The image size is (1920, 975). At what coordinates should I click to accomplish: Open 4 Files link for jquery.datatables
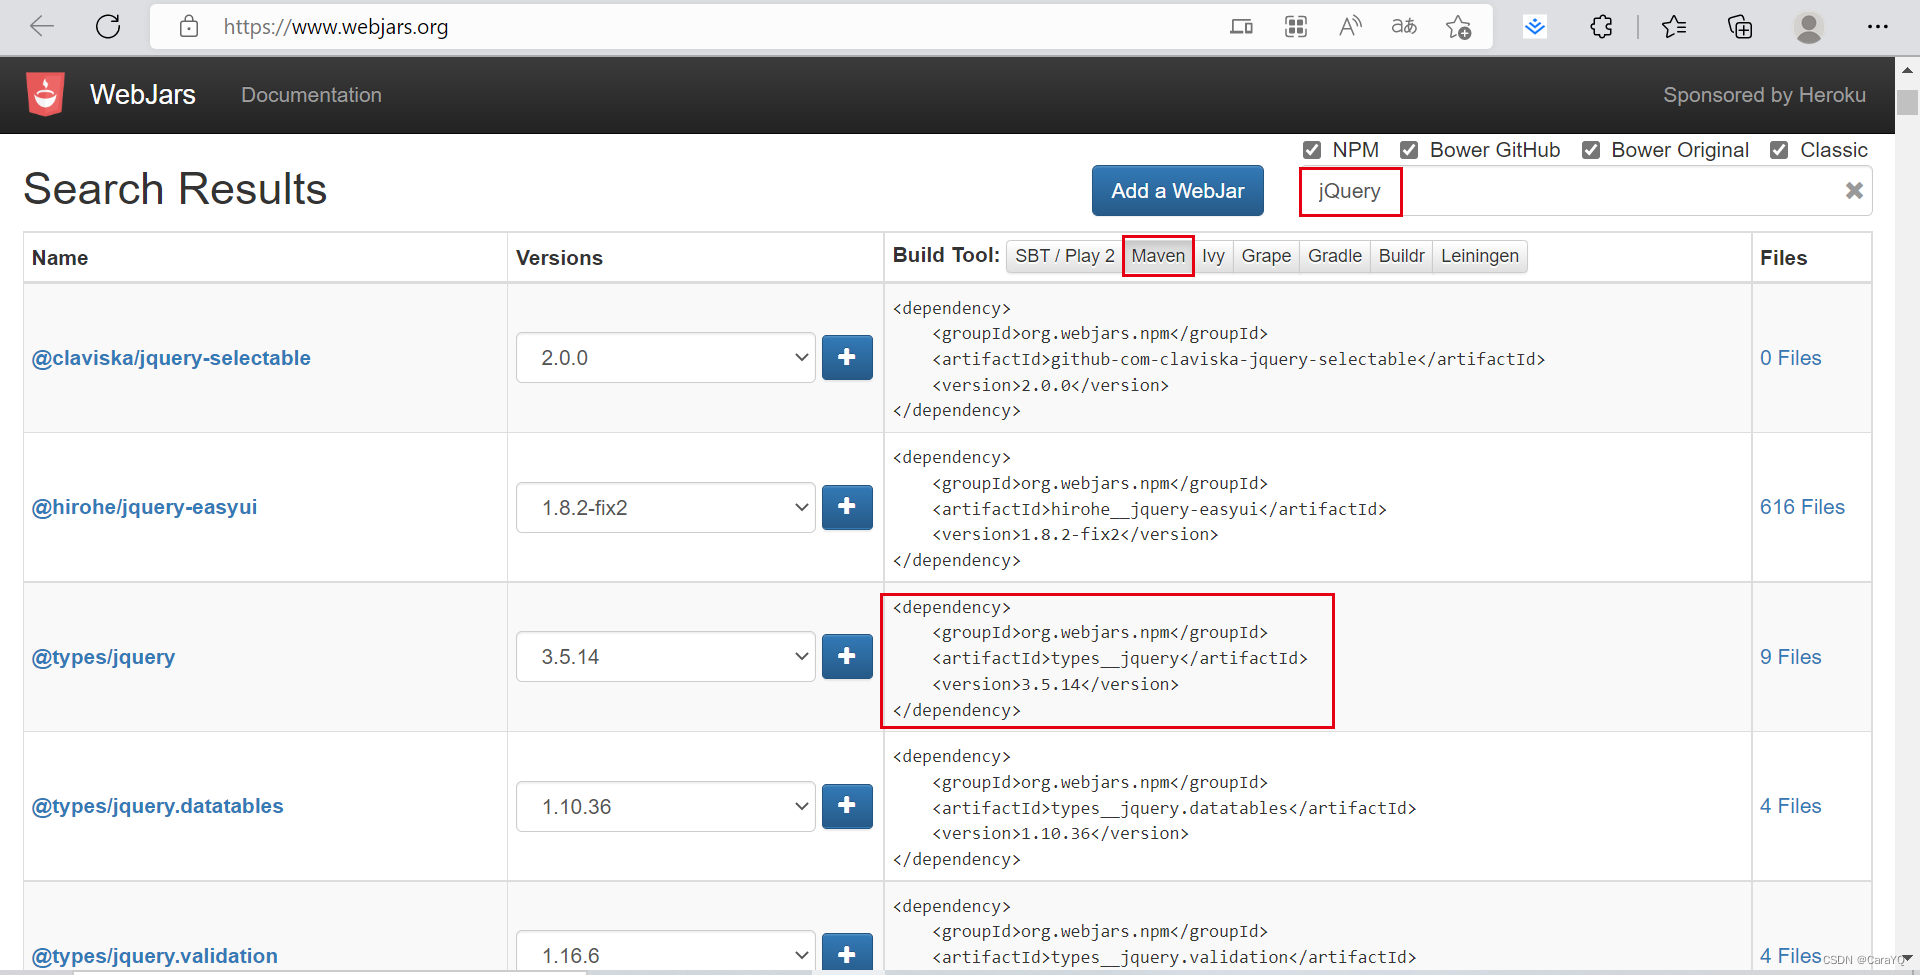(x=1790, y=806)
